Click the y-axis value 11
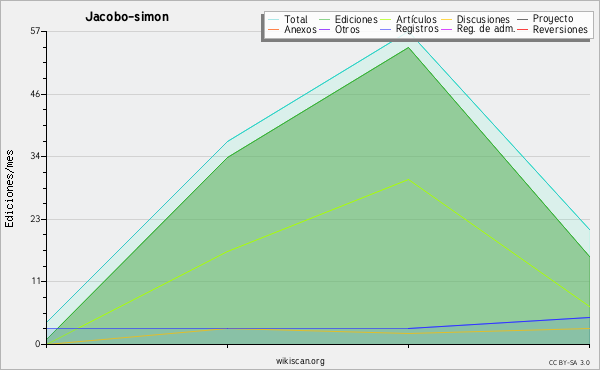The width and height of the screenshot is (600, 370). [x=36, y=281]
